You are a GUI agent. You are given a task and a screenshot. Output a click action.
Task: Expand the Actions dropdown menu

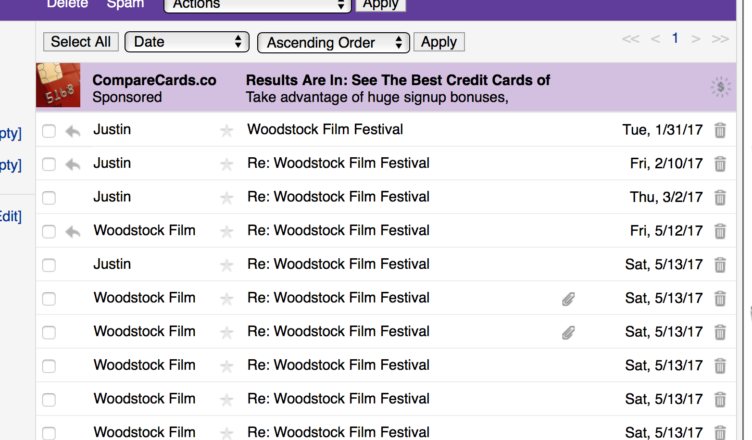[x=257, y=4]
